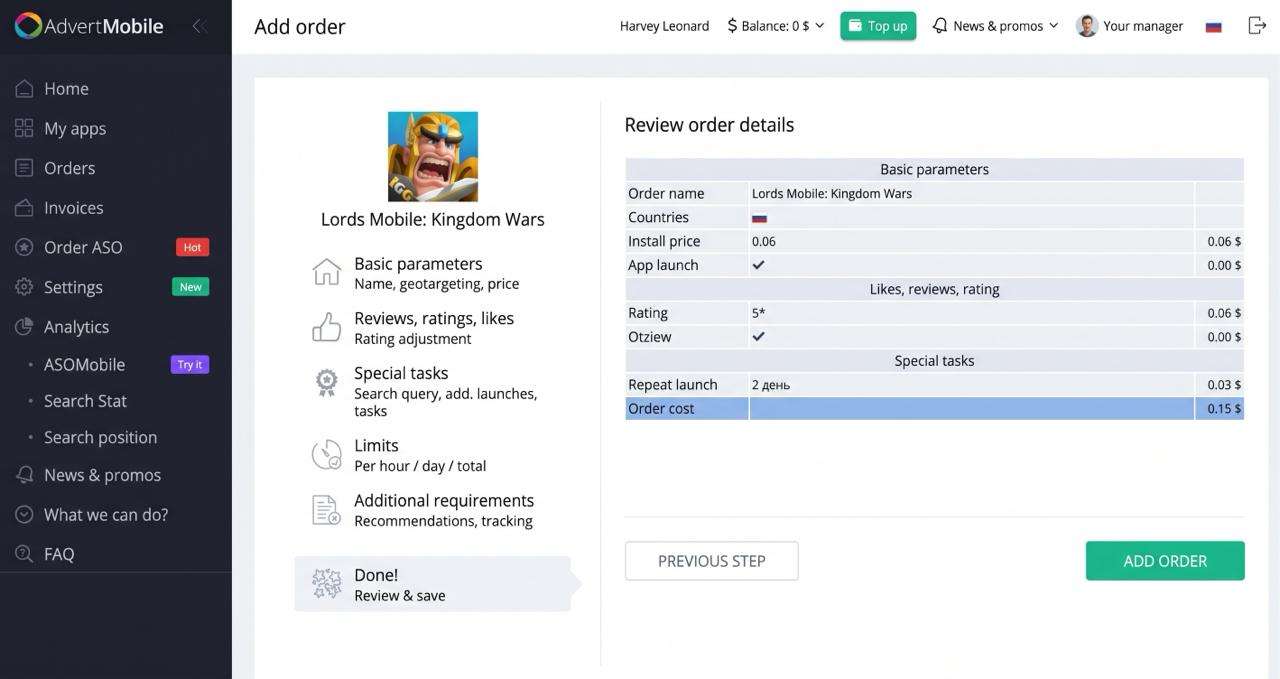
Task: Click the Order name value Lords Mobile: Kingdom Wars
Action: tap(832, 194)
